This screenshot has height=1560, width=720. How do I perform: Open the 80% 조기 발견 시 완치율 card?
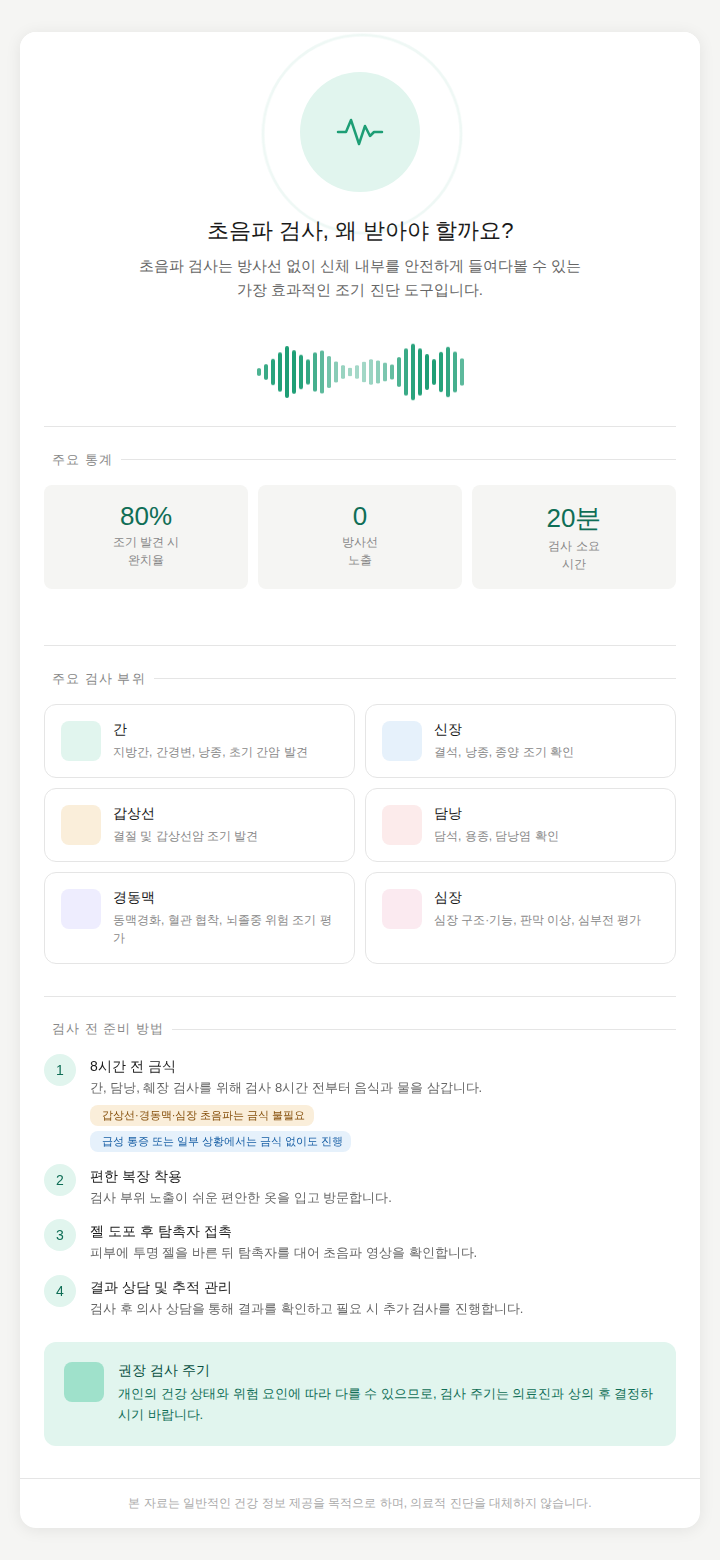point(146,537)
